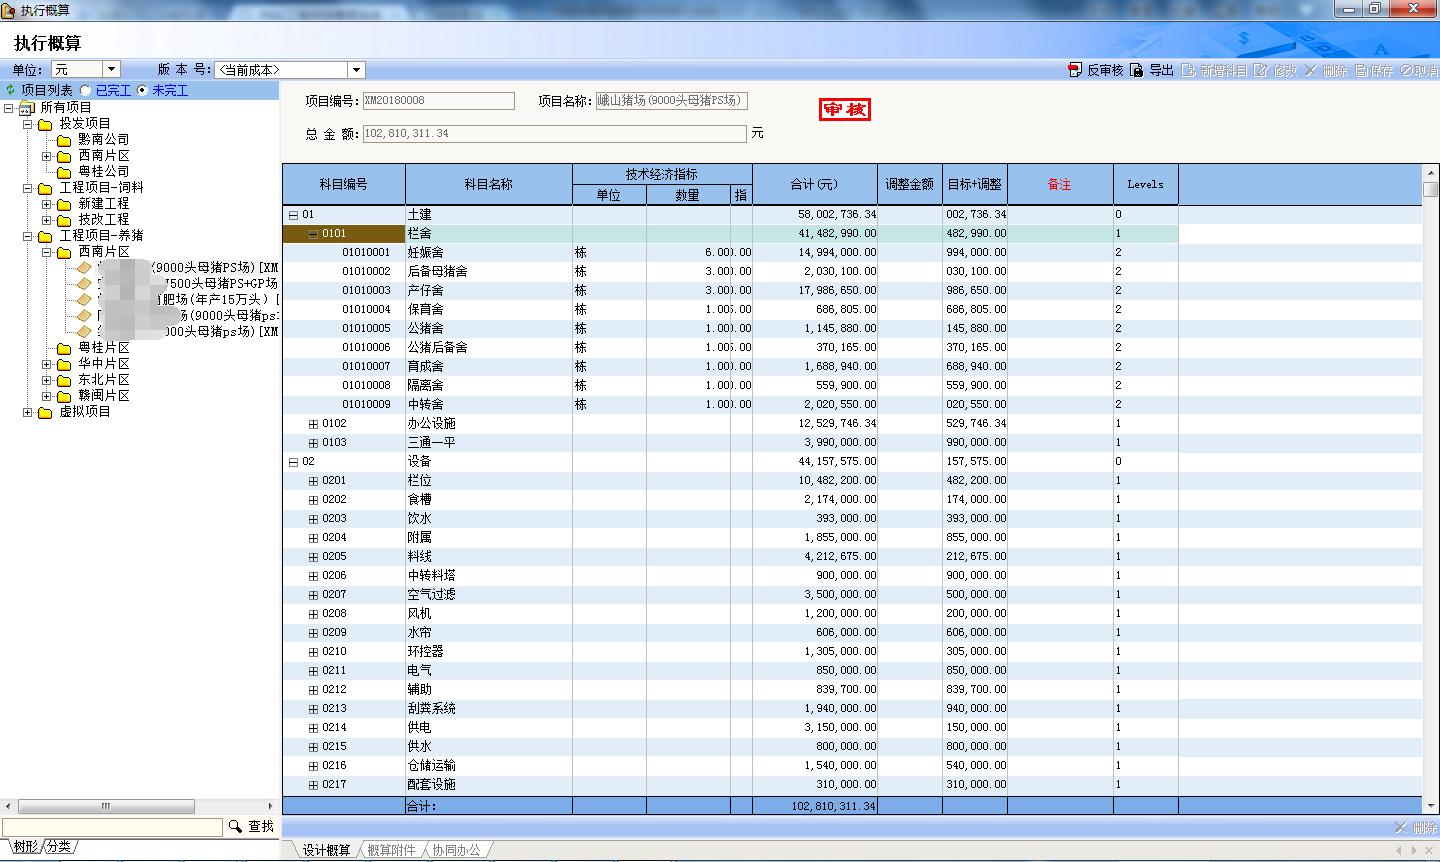1440x862 pixels.
Task: Expand the 华中片区 tree node
Action: (47, 364)
